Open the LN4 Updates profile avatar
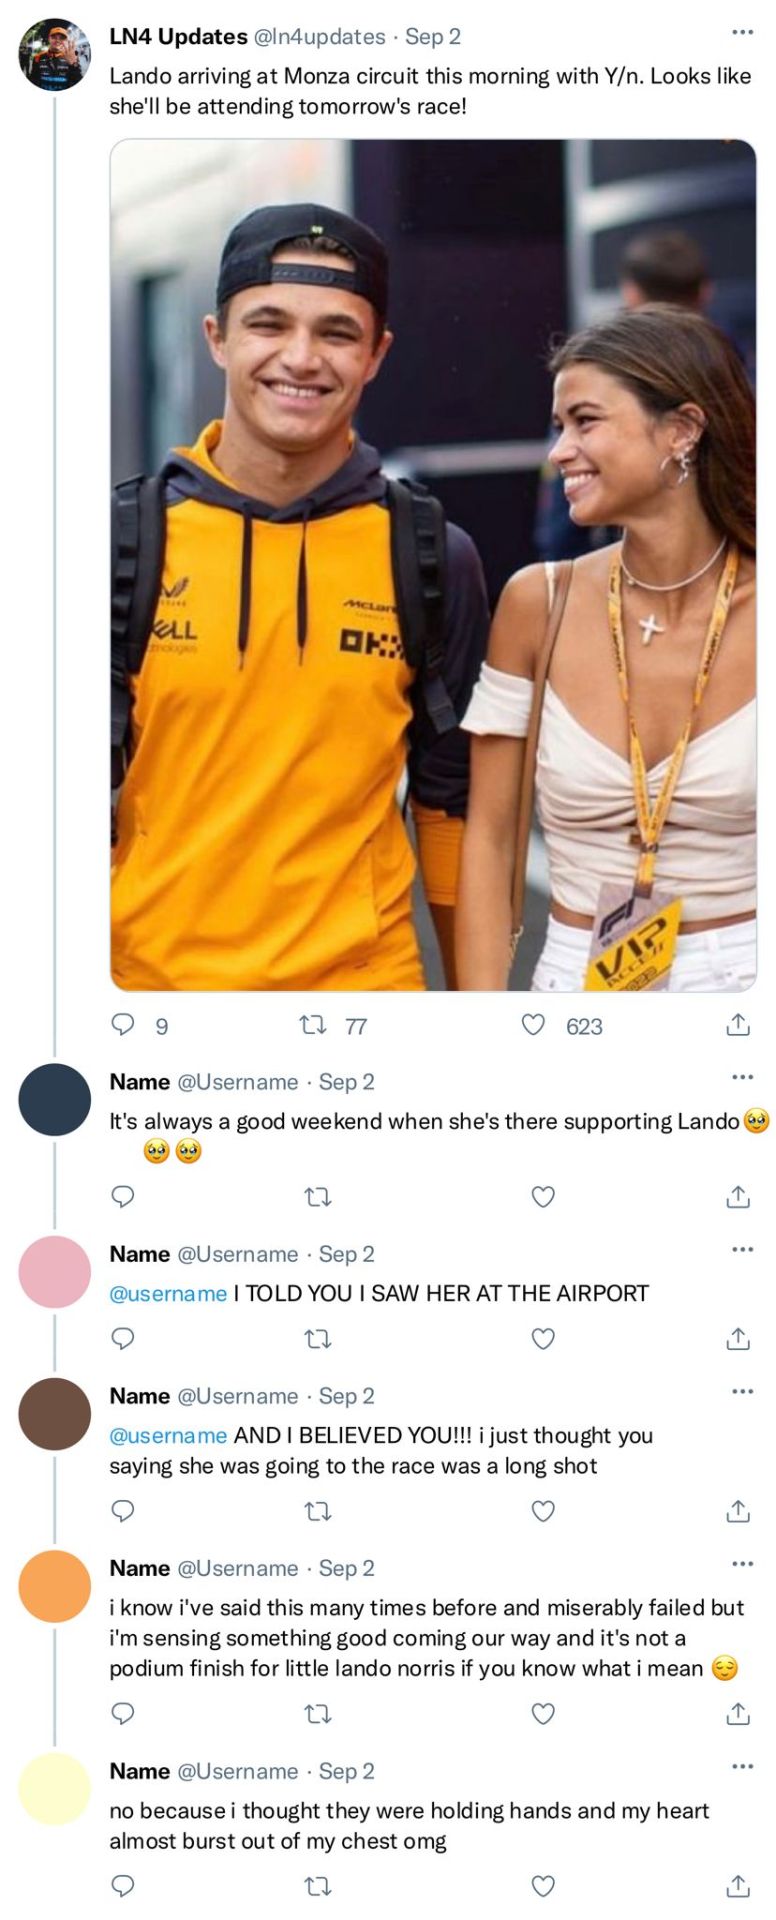 pos(54,55)
